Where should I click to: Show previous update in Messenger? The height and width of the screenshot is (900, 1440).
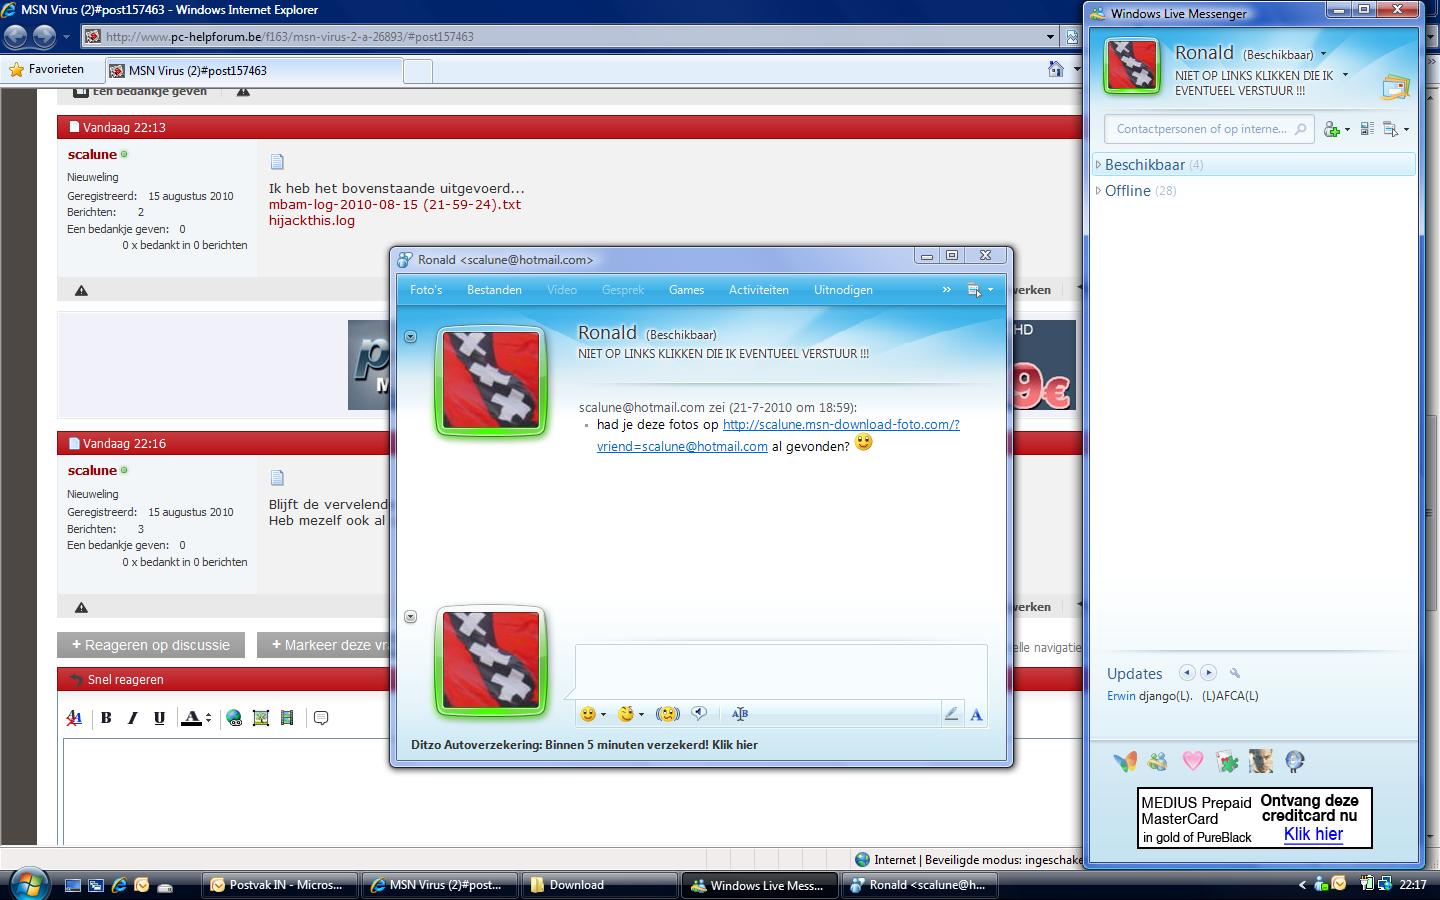(1187, 673)
